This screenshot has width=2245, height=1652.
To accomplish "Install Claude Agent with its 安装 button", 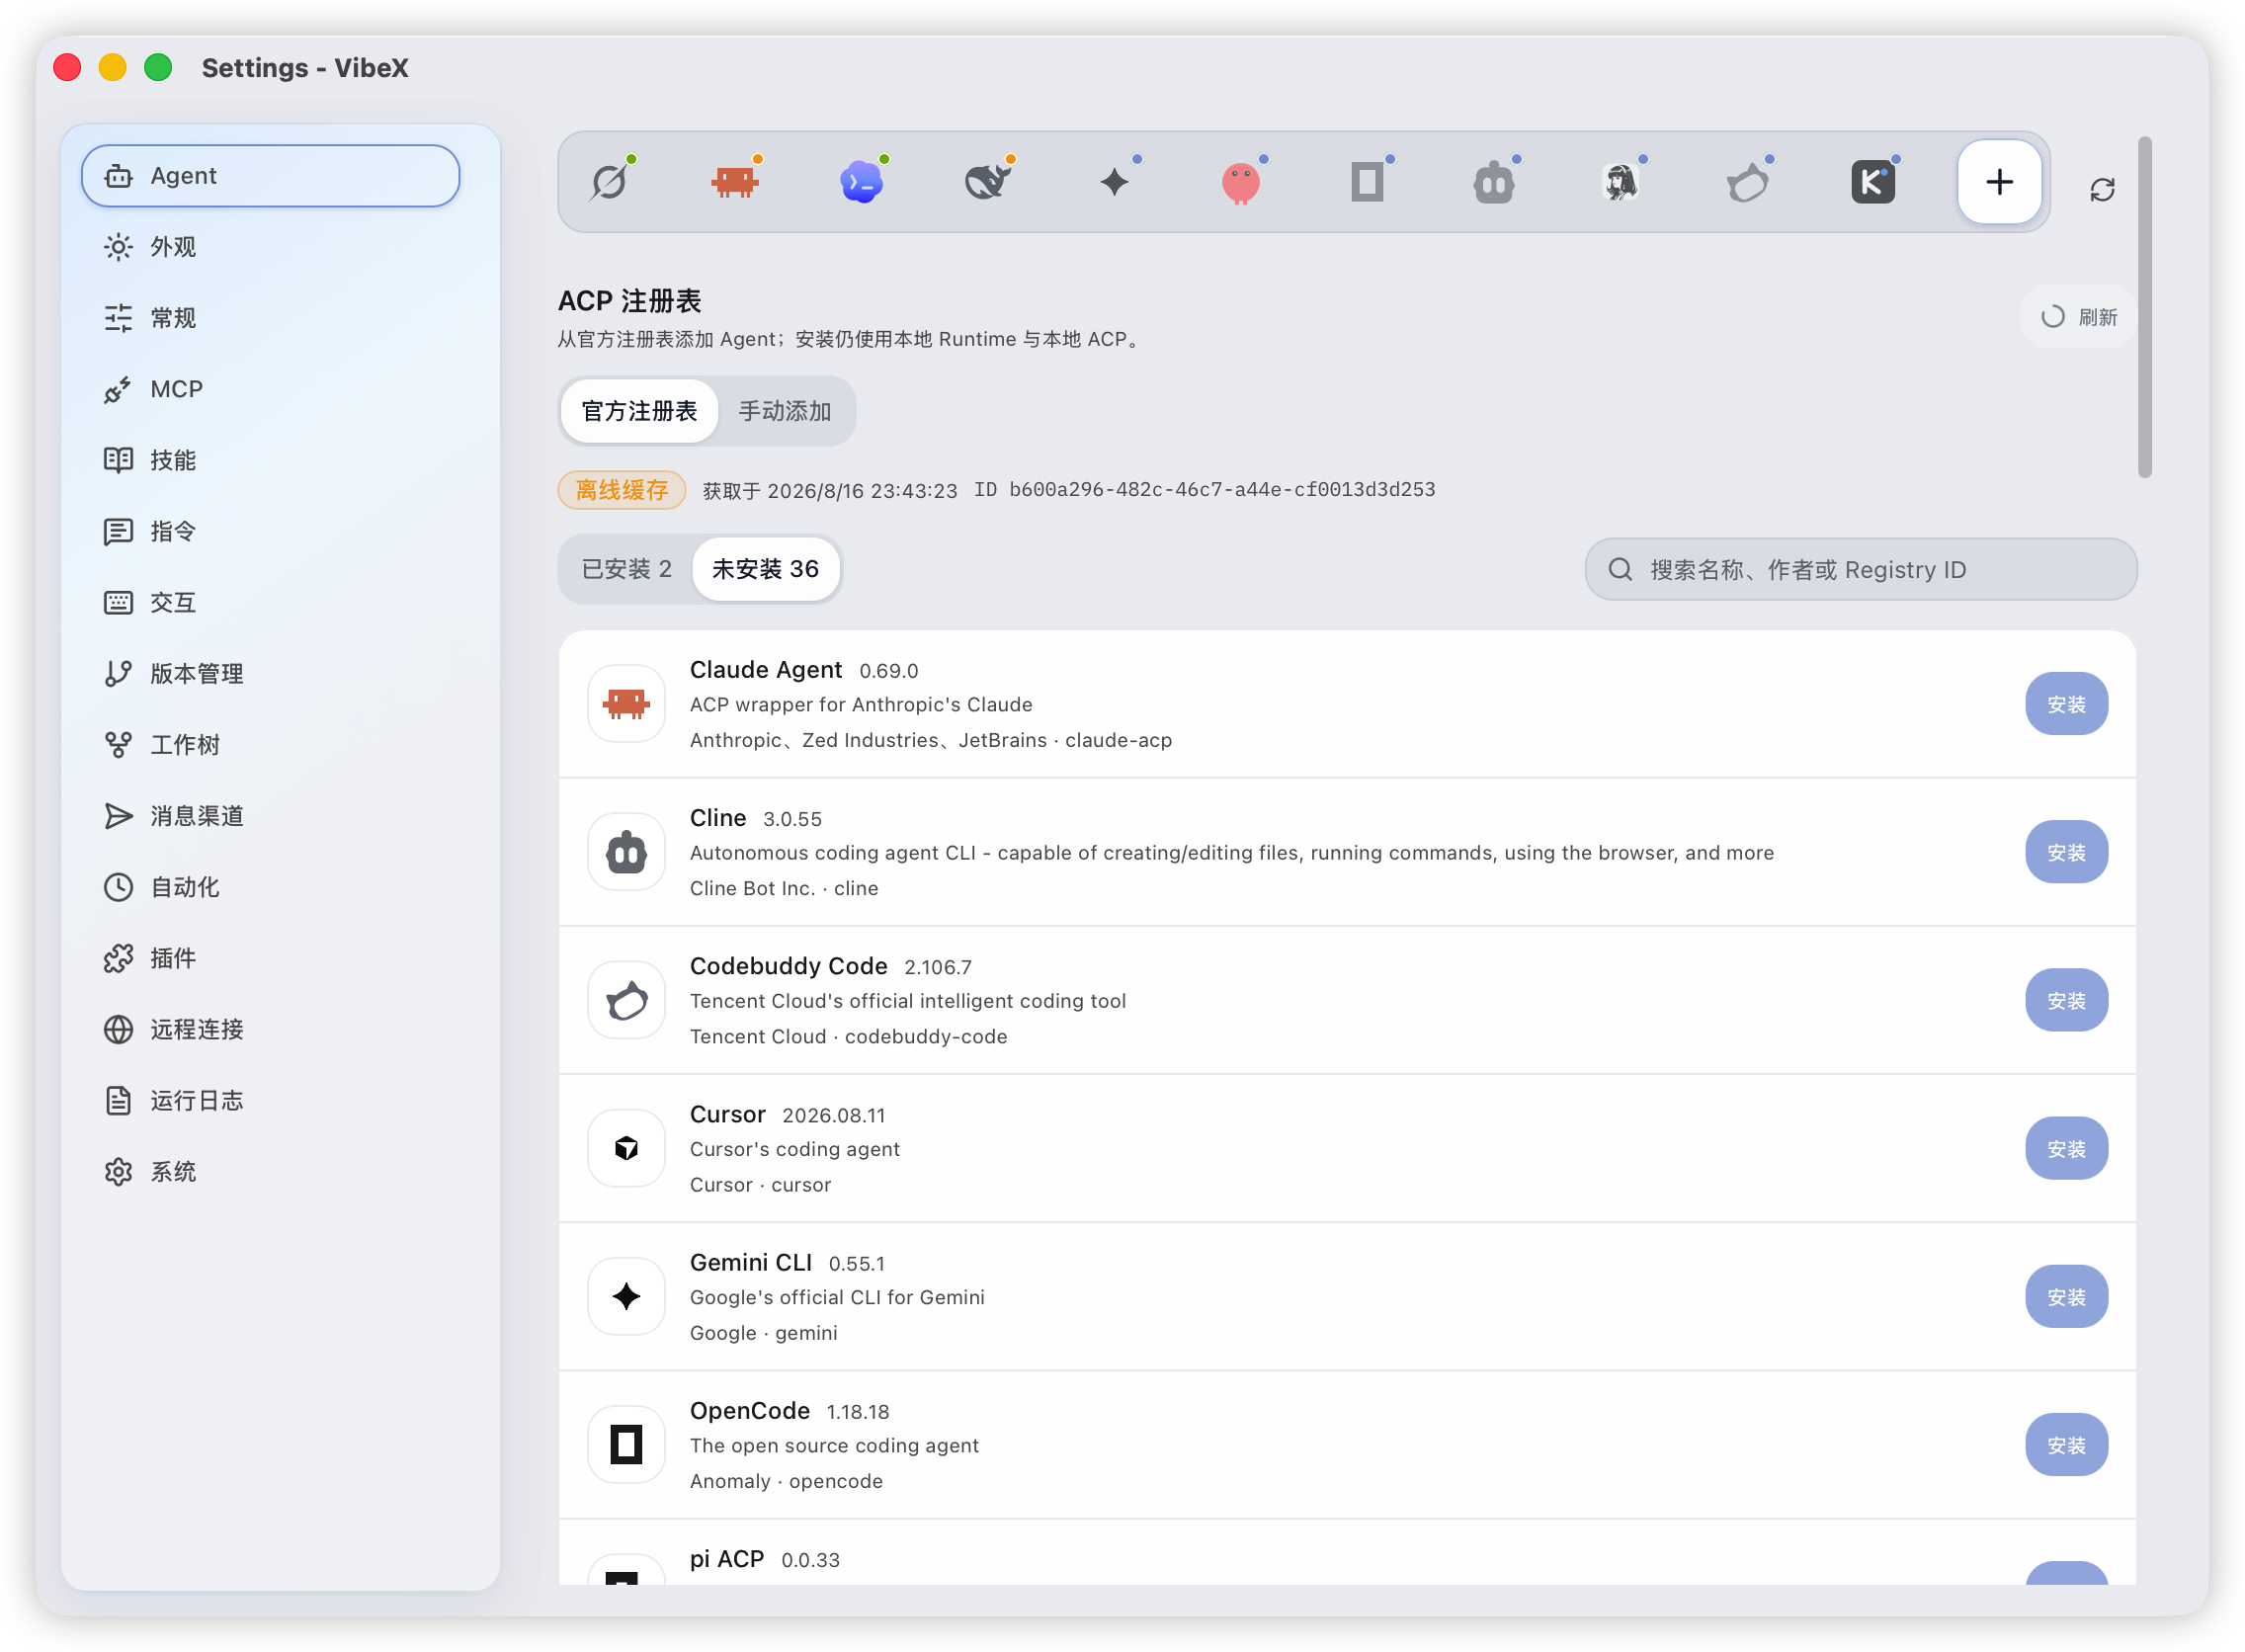I will pos(2066,704).
